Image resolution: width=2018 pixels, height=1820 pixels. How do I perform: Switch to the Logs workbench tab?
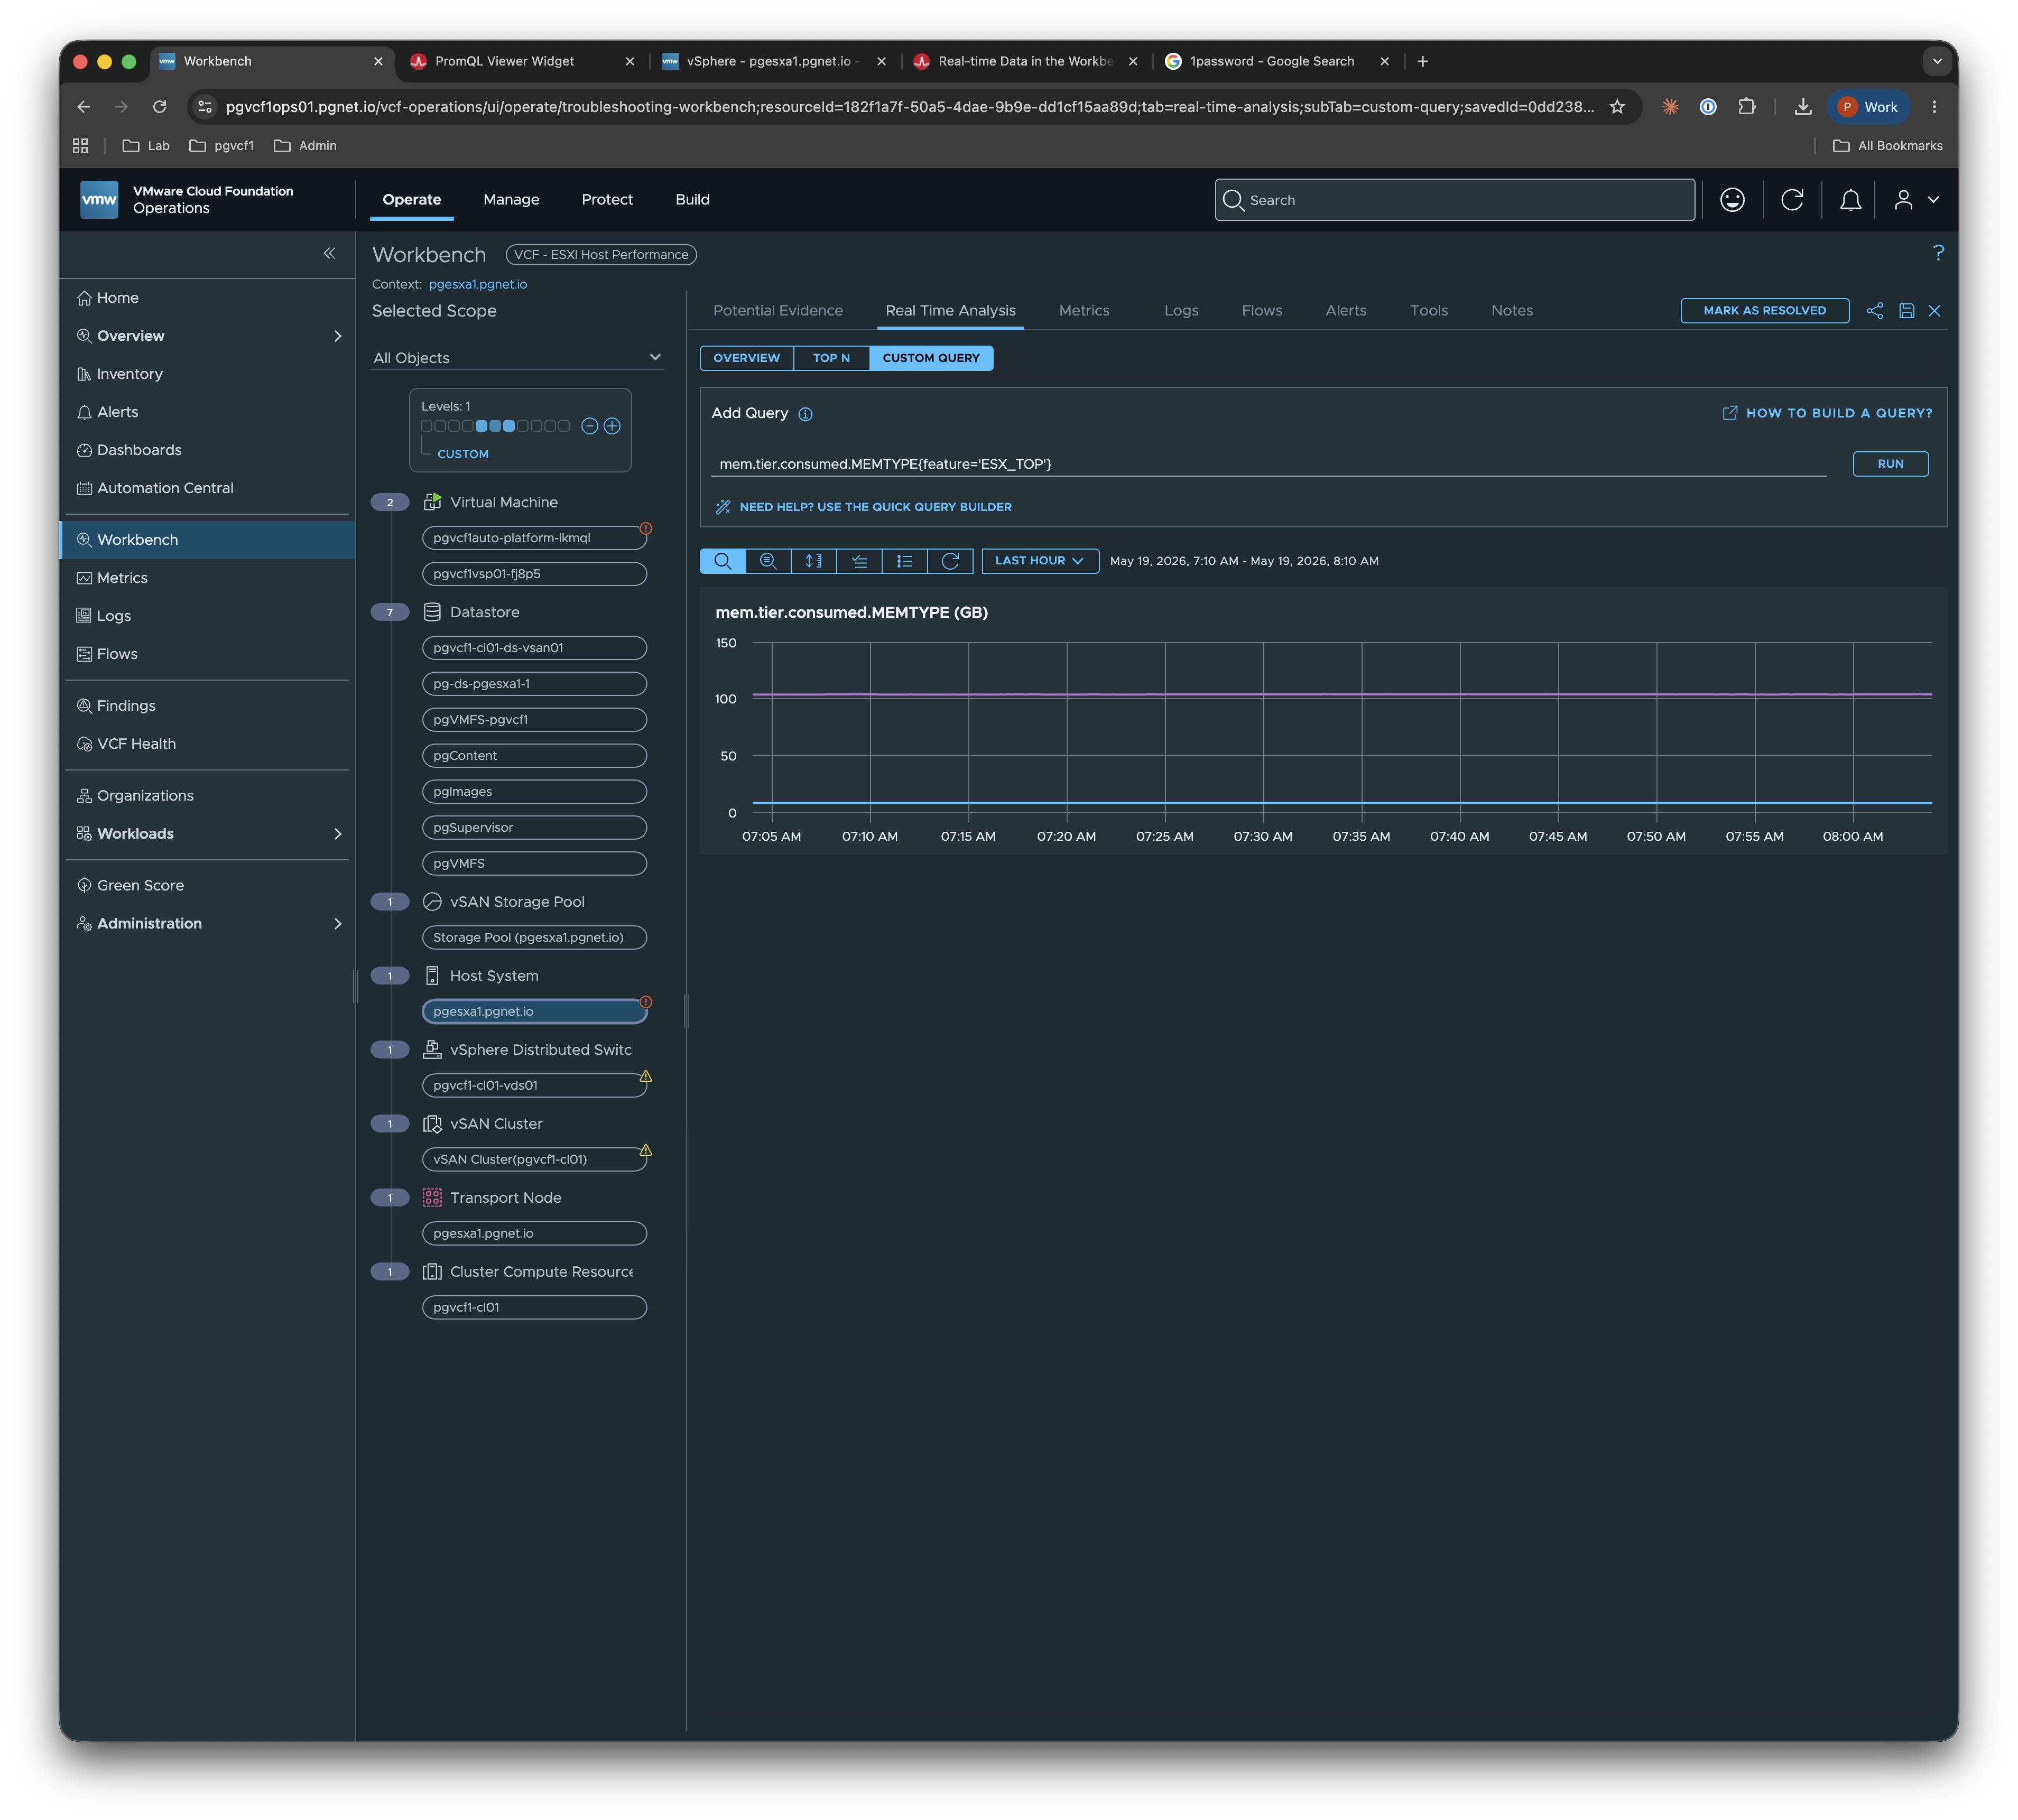[x=1180, y=311]
